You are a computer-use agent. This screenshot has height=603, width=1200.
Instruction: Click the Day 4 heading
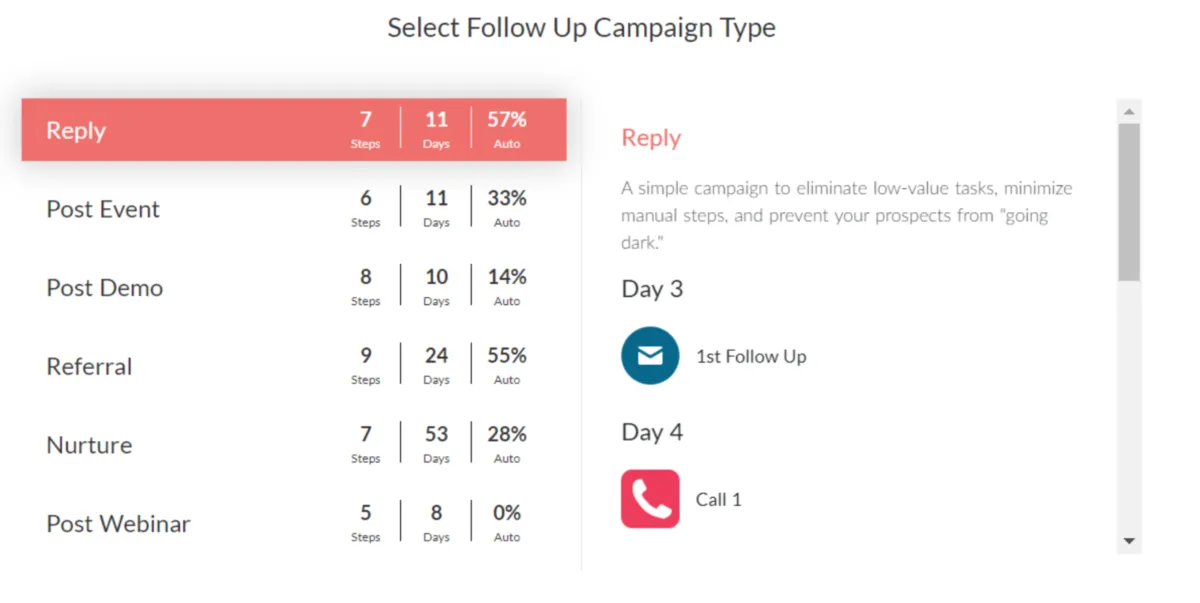pyautogui.click(x=652, y=432)
